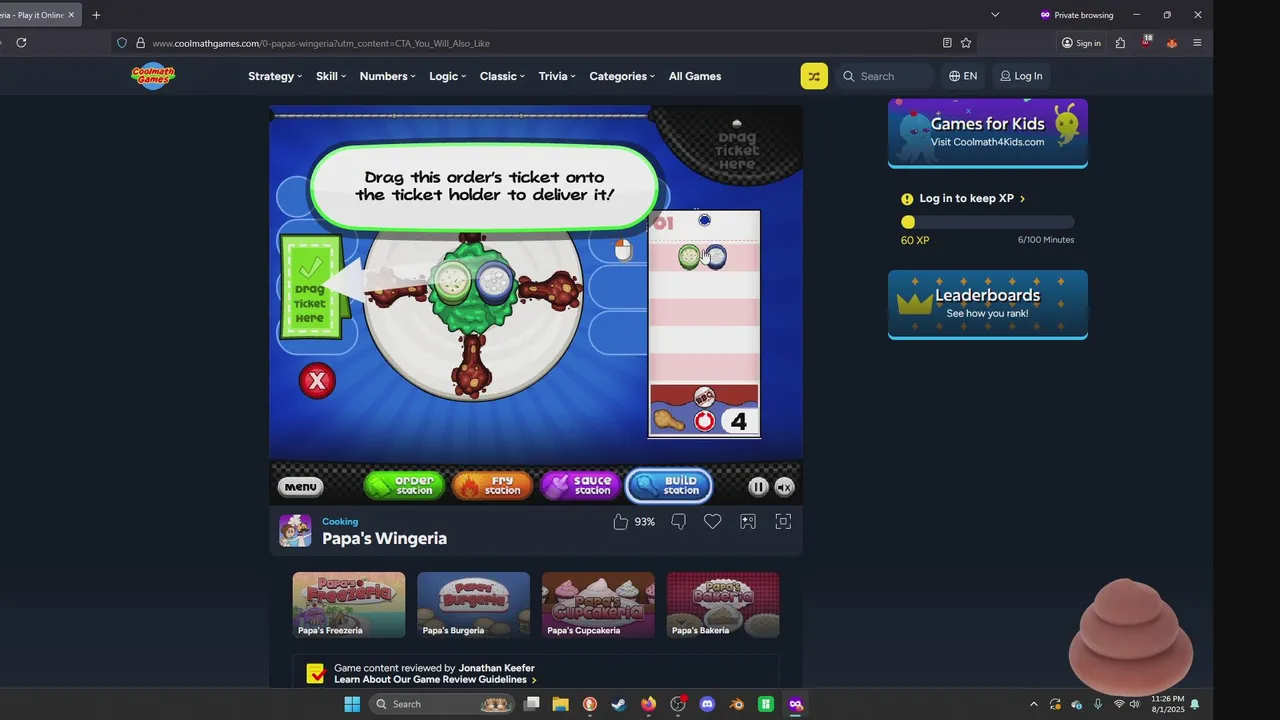
Task: Click the XP progress bar
Action: coord(988,222)
